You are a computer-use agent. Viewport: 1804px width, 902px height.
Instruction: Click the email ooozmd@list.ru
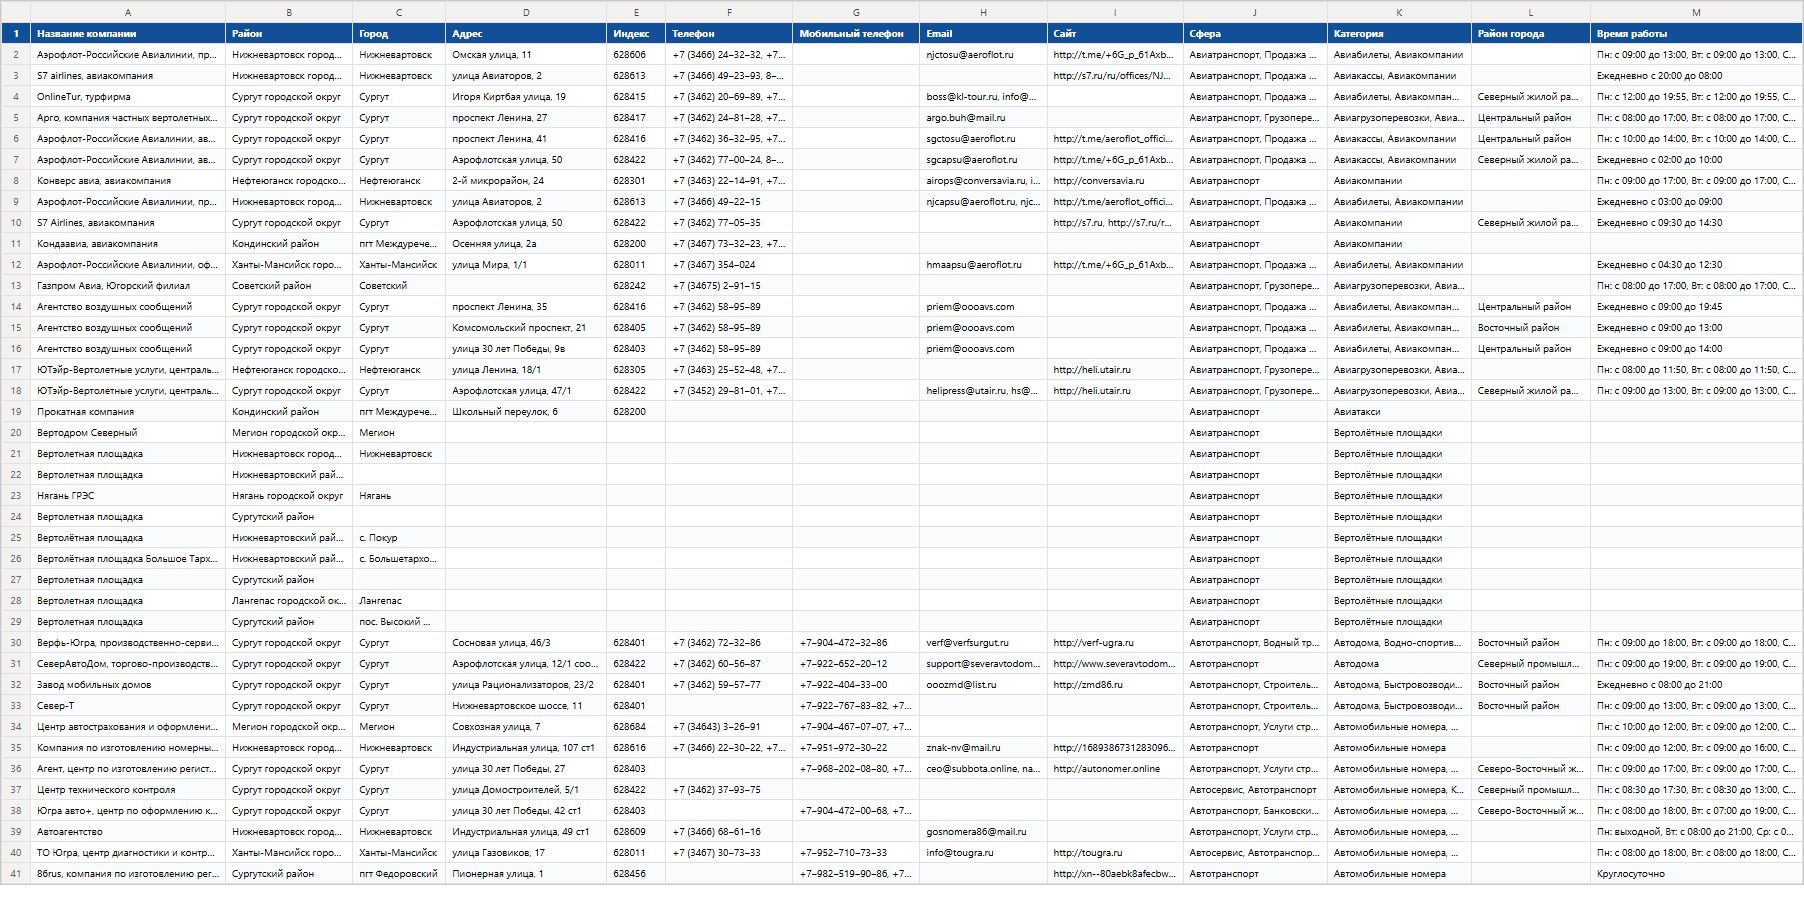click(x=961, y=684)
